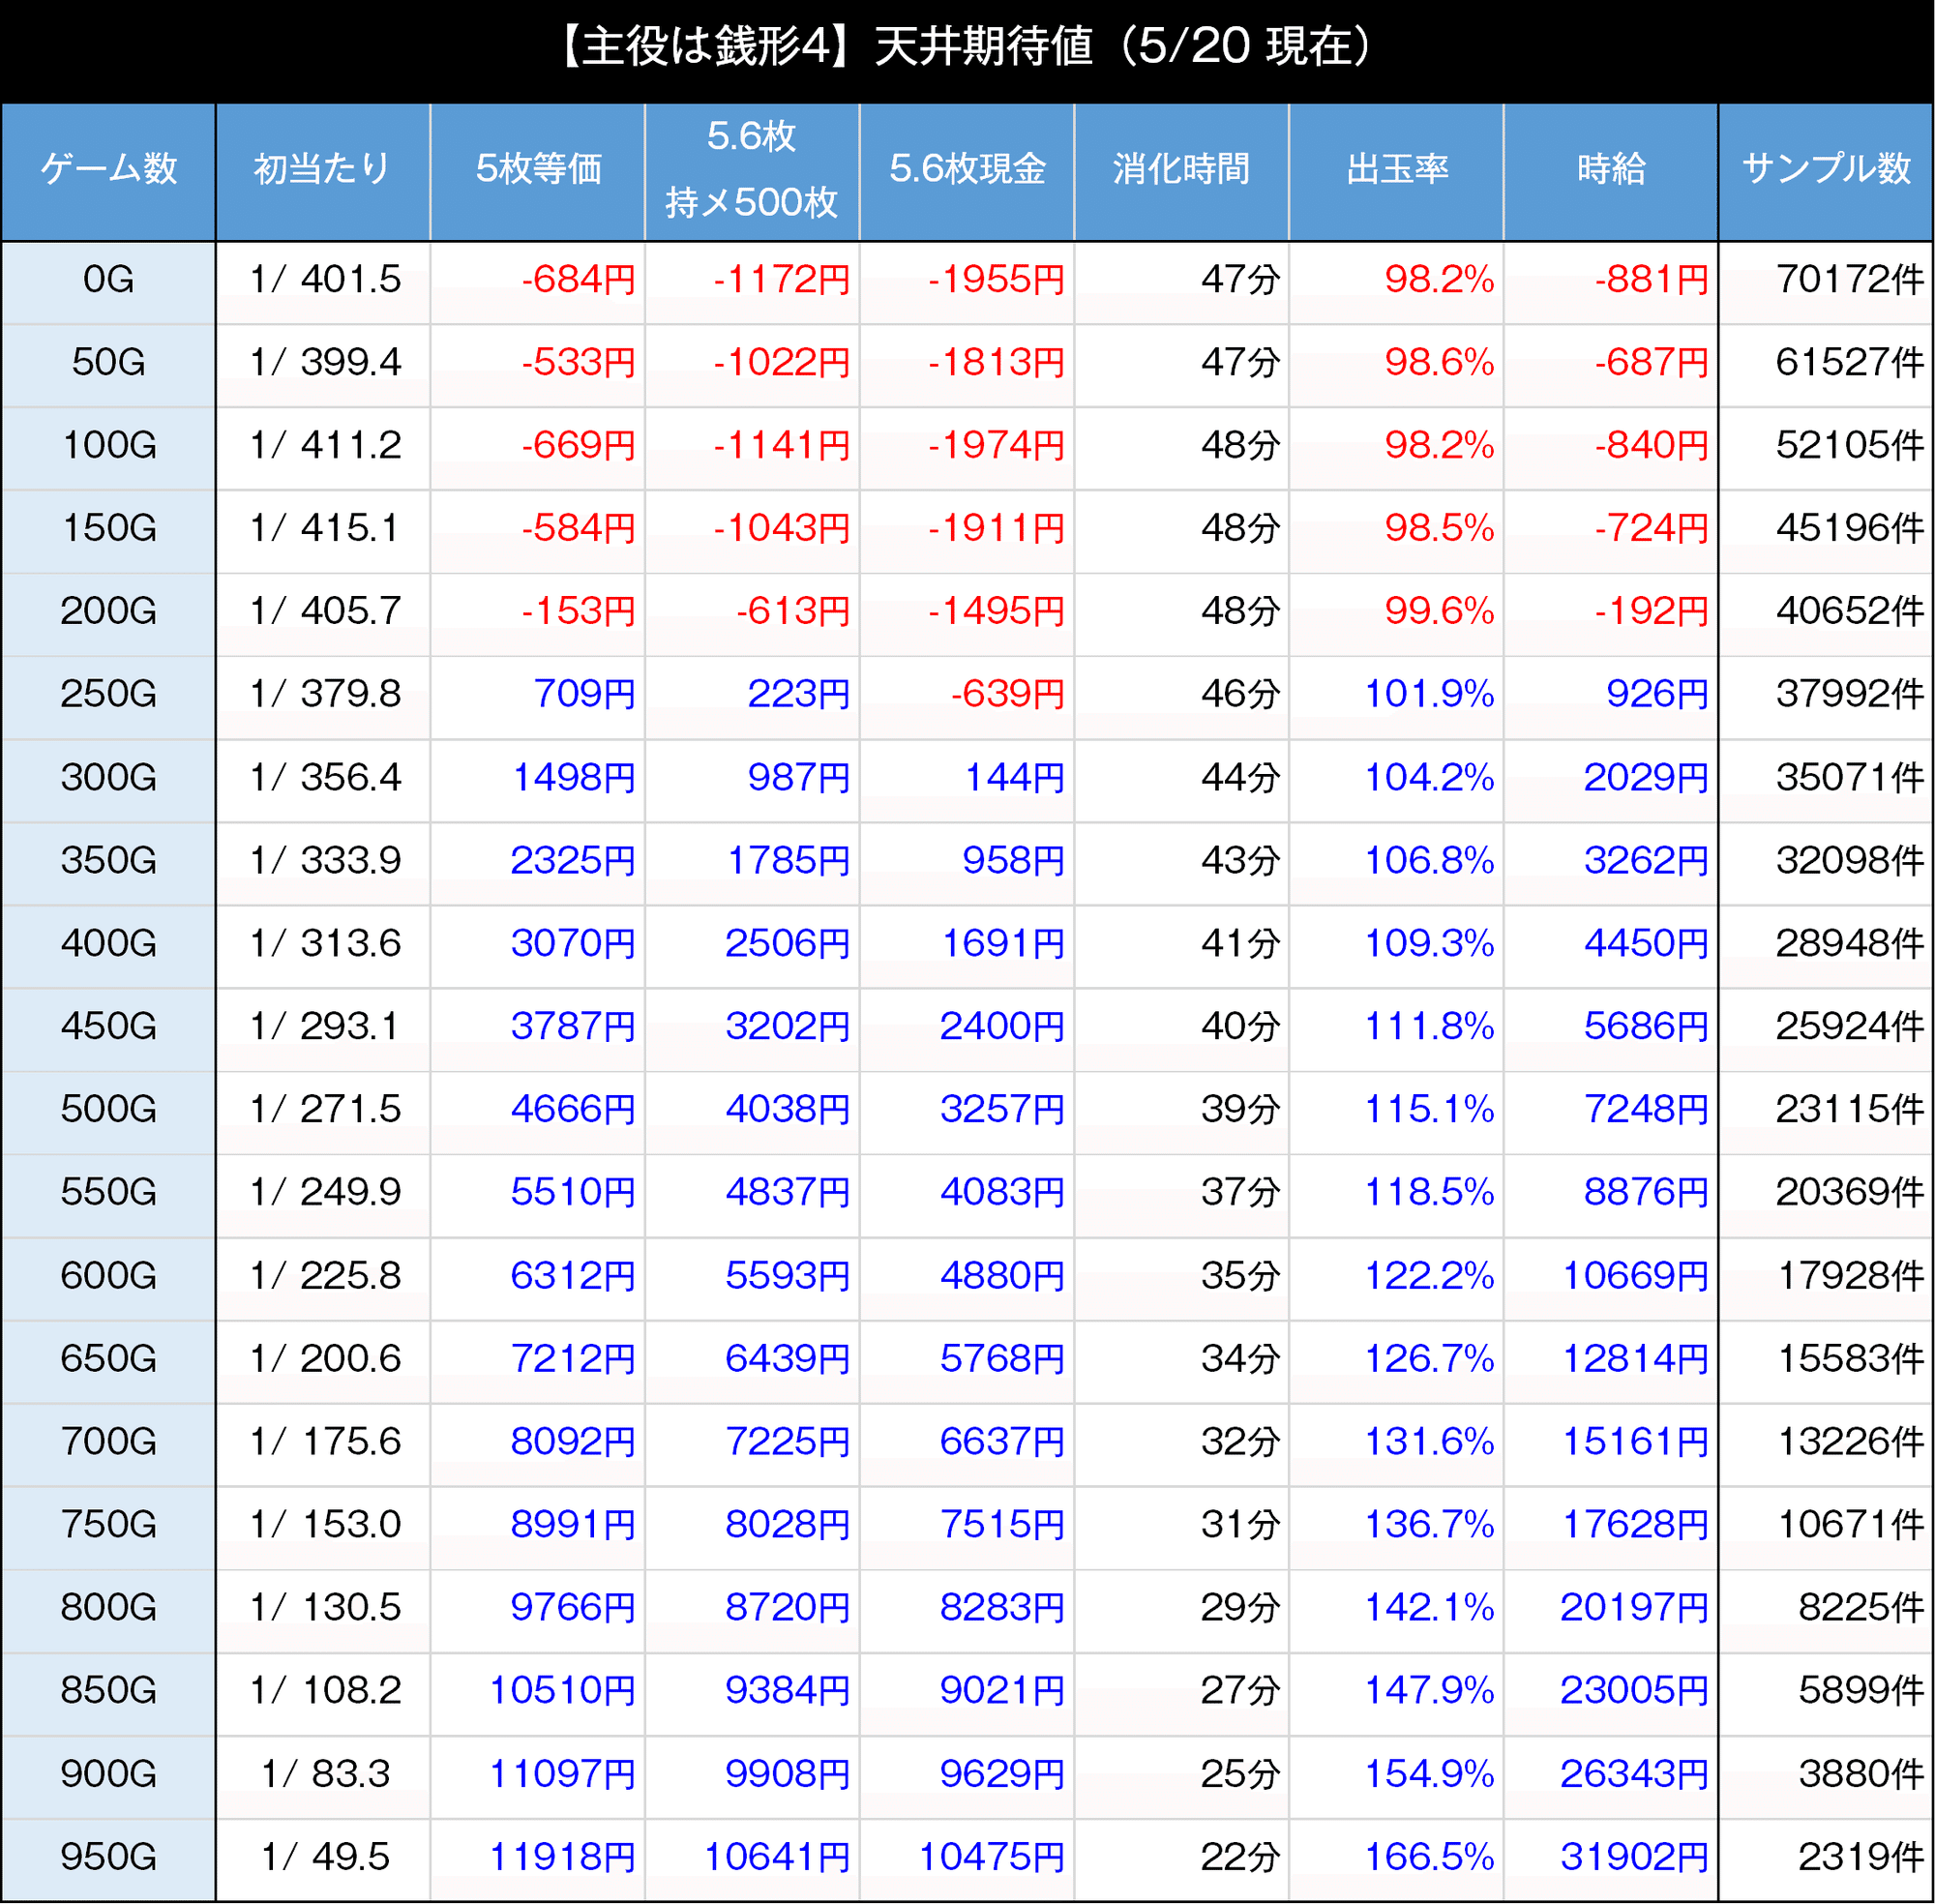Click the table title 主役は銭形4 天井期待値
The height and width of the screenshot is (1904, 1935).
pyautogui.click(x=967, y=47)
